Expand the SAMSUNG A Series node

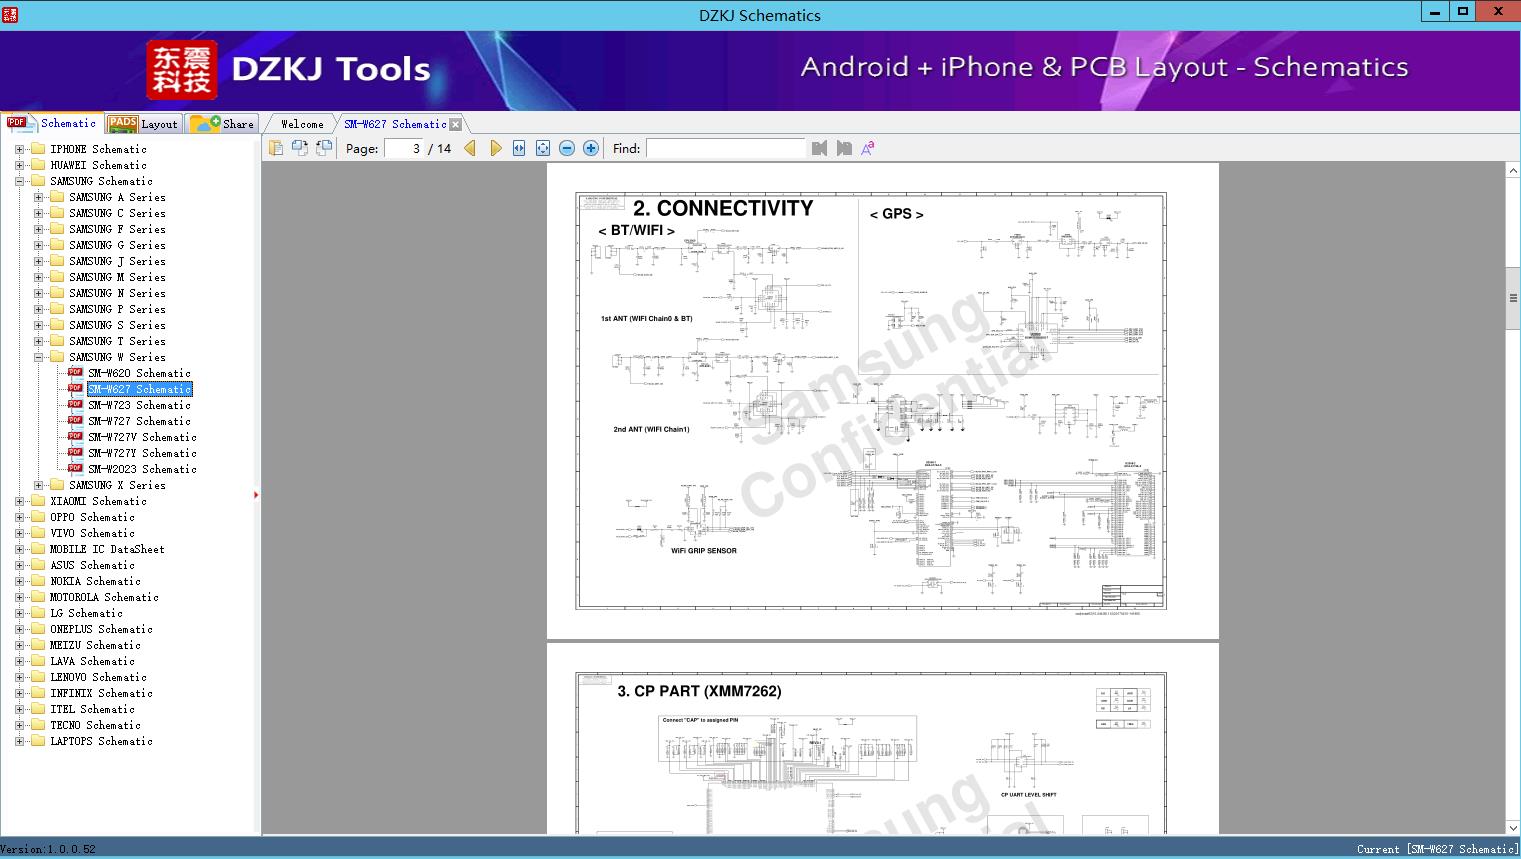[x=38, y=197]
